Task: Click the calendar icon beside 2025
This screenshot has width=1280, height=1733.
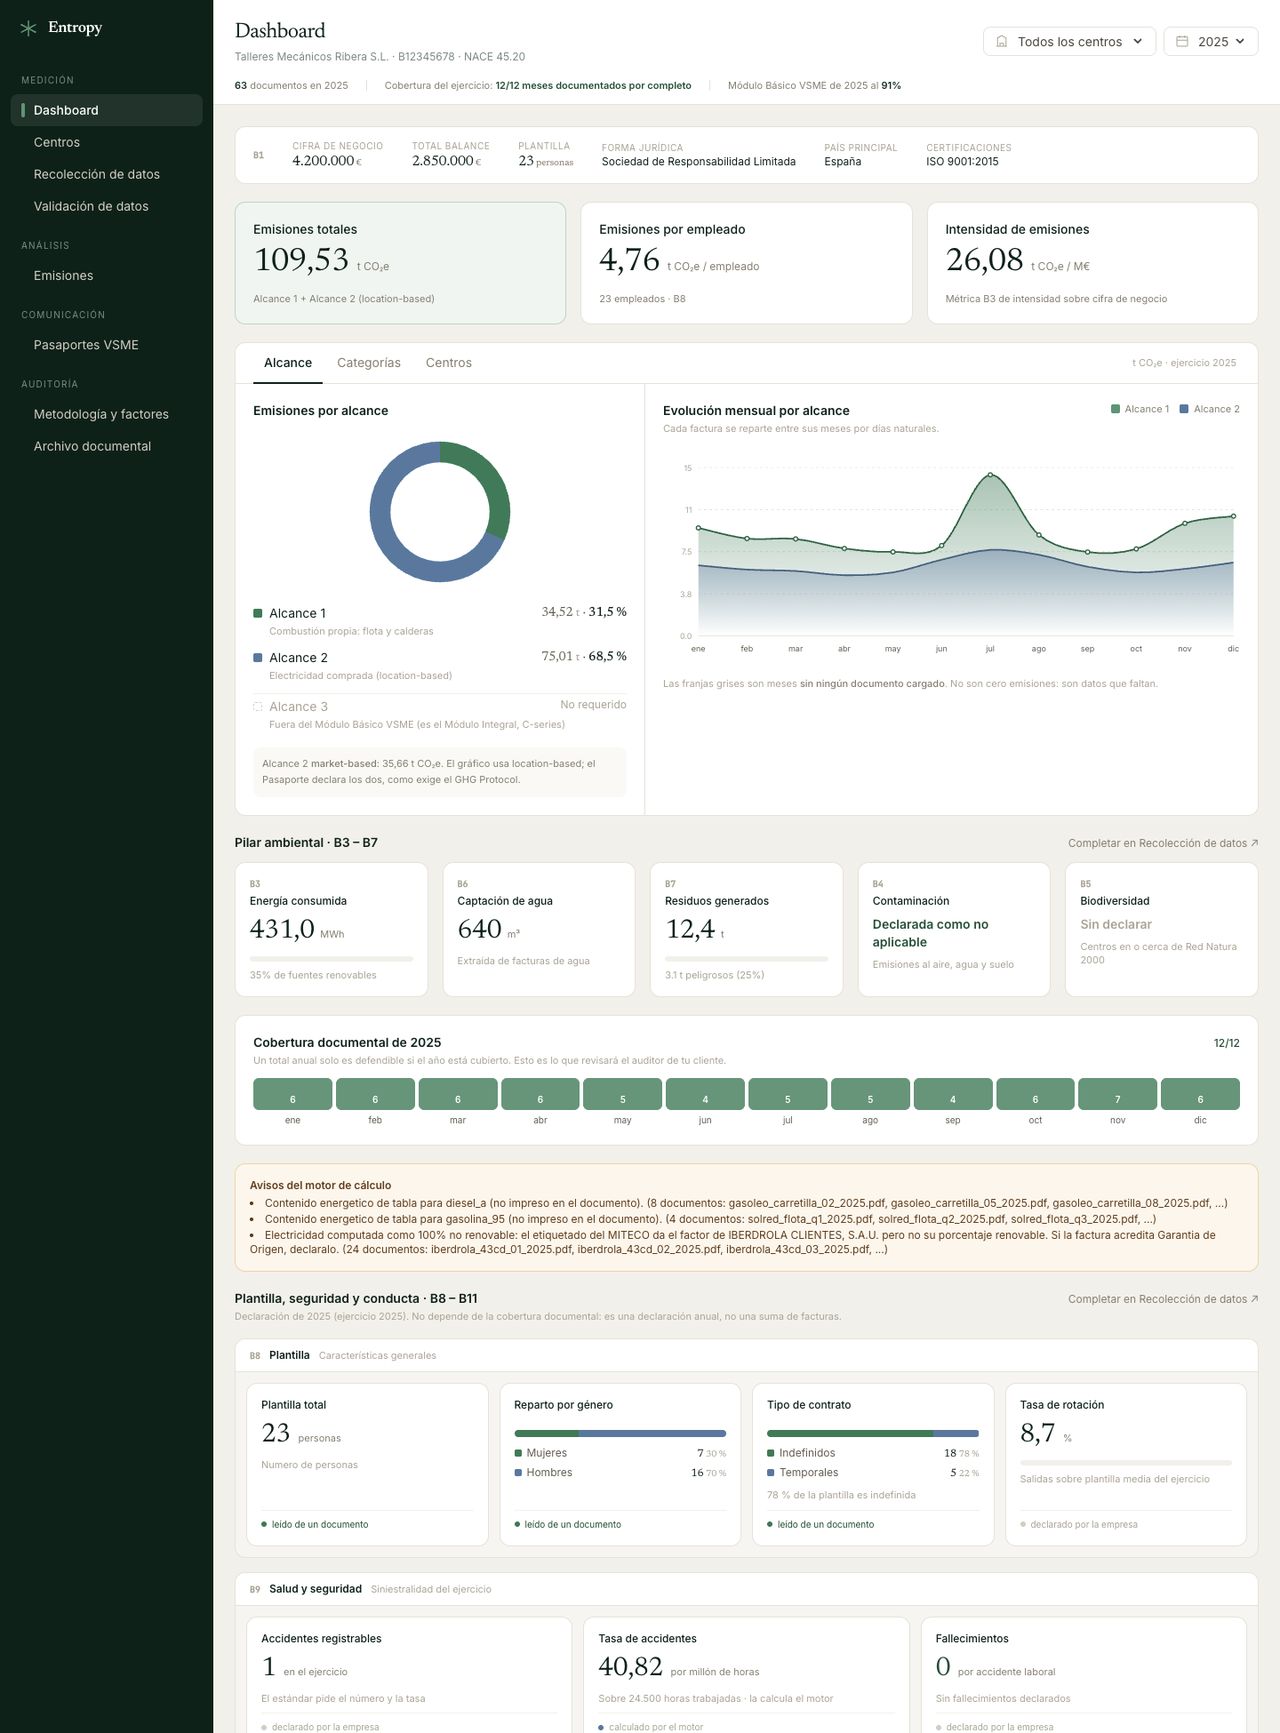Action: 1182,42
